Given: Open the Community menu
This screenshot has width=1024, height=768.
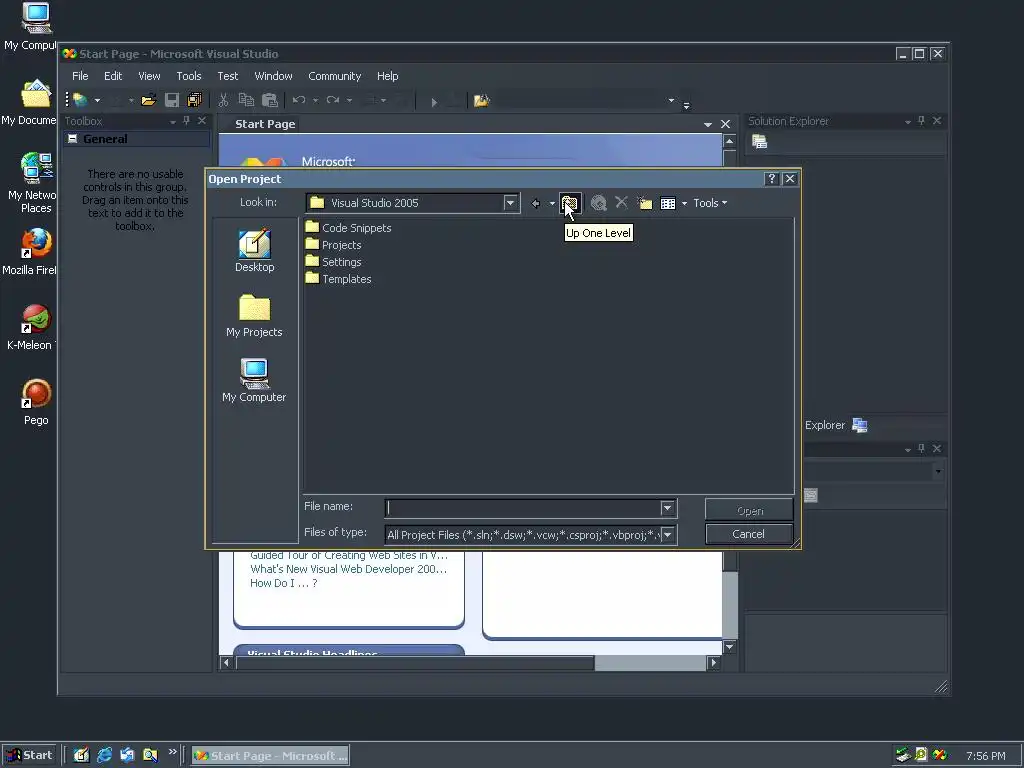Looking at the screenshot, I should pyautogui.click(x=334, y=76).
